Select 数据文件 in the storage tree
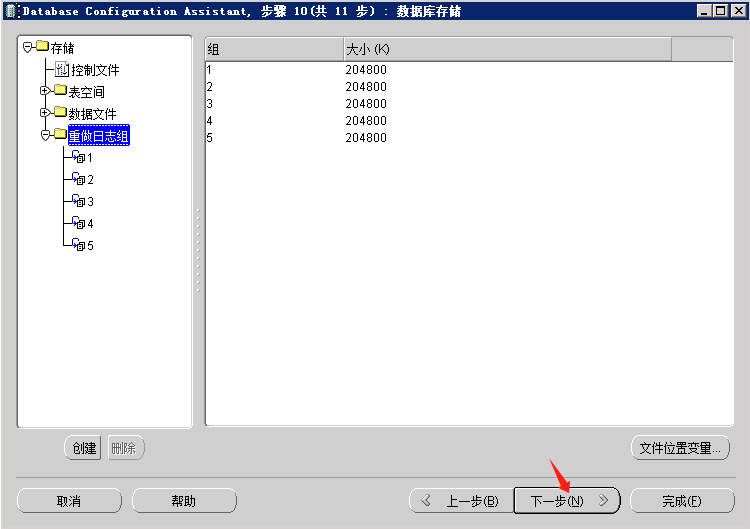Image resolution: width=750 pixels, height=529 pixels. coord(92,114)
